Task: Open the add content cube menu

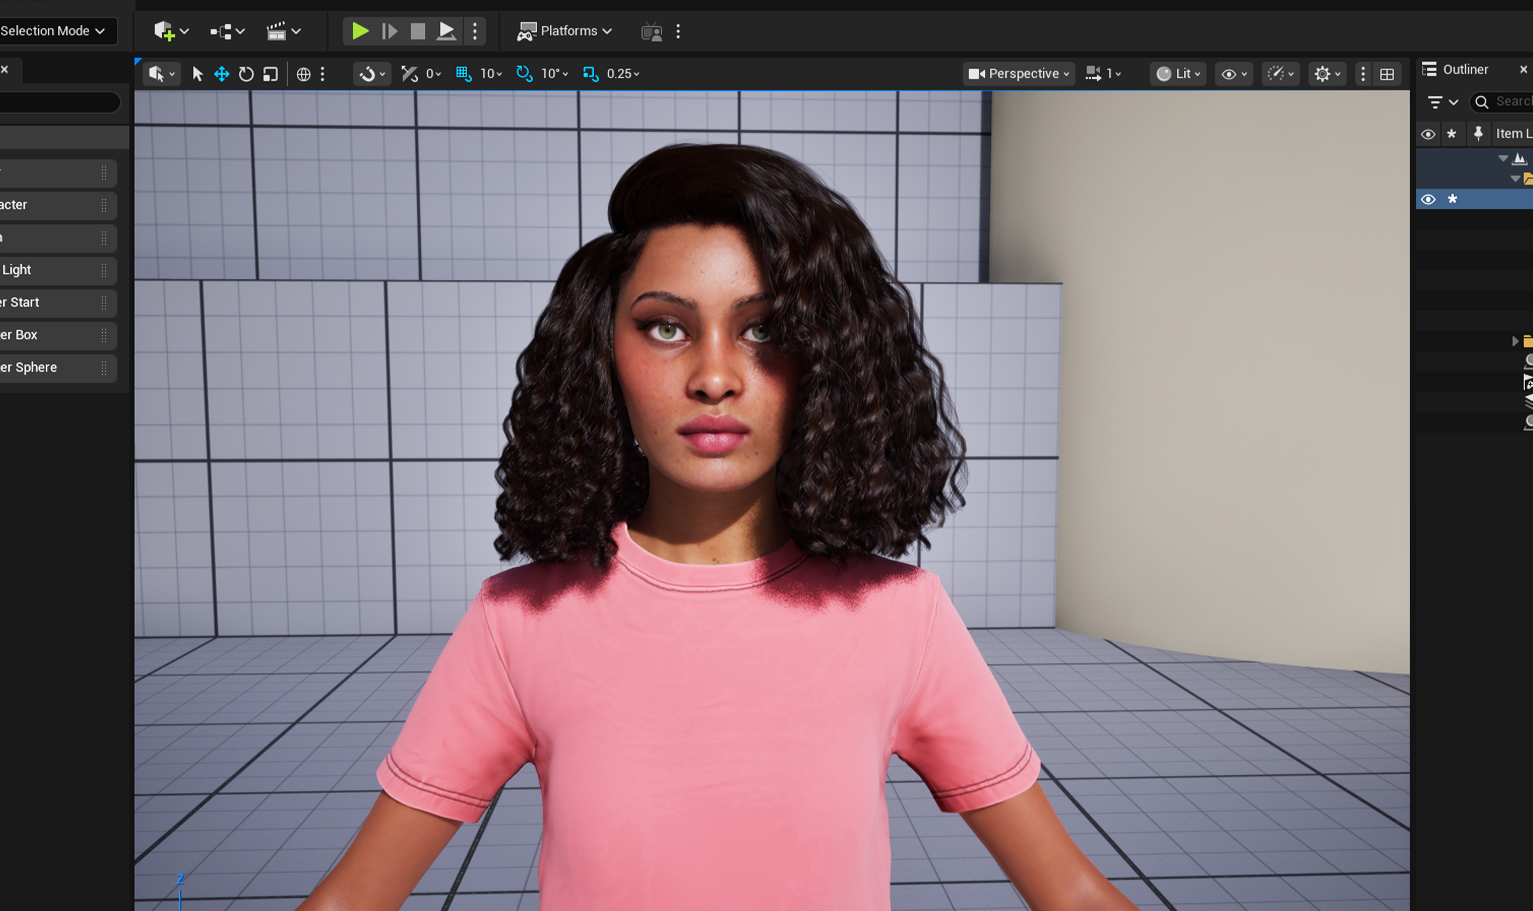Action: point(171,31)
